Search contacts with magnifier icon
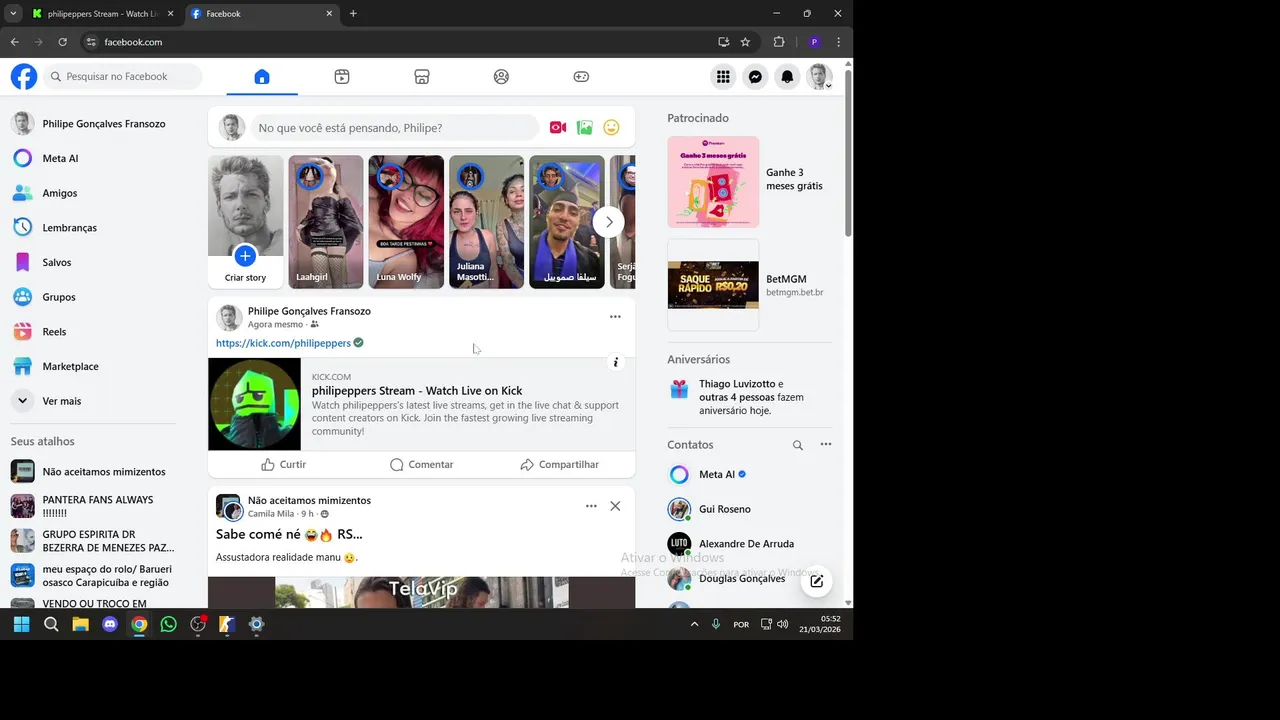The image size is (1280, 720). [x=798, y=445]
